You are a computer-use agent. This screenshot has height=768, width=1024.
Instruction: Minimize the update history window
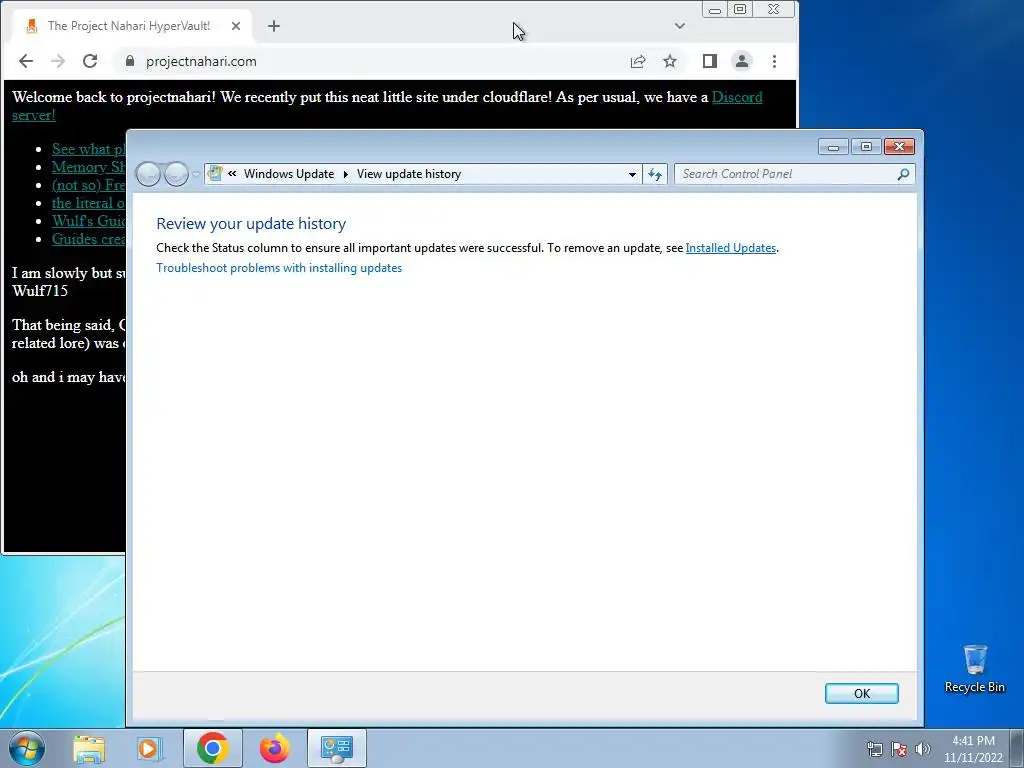coord(833,147)
